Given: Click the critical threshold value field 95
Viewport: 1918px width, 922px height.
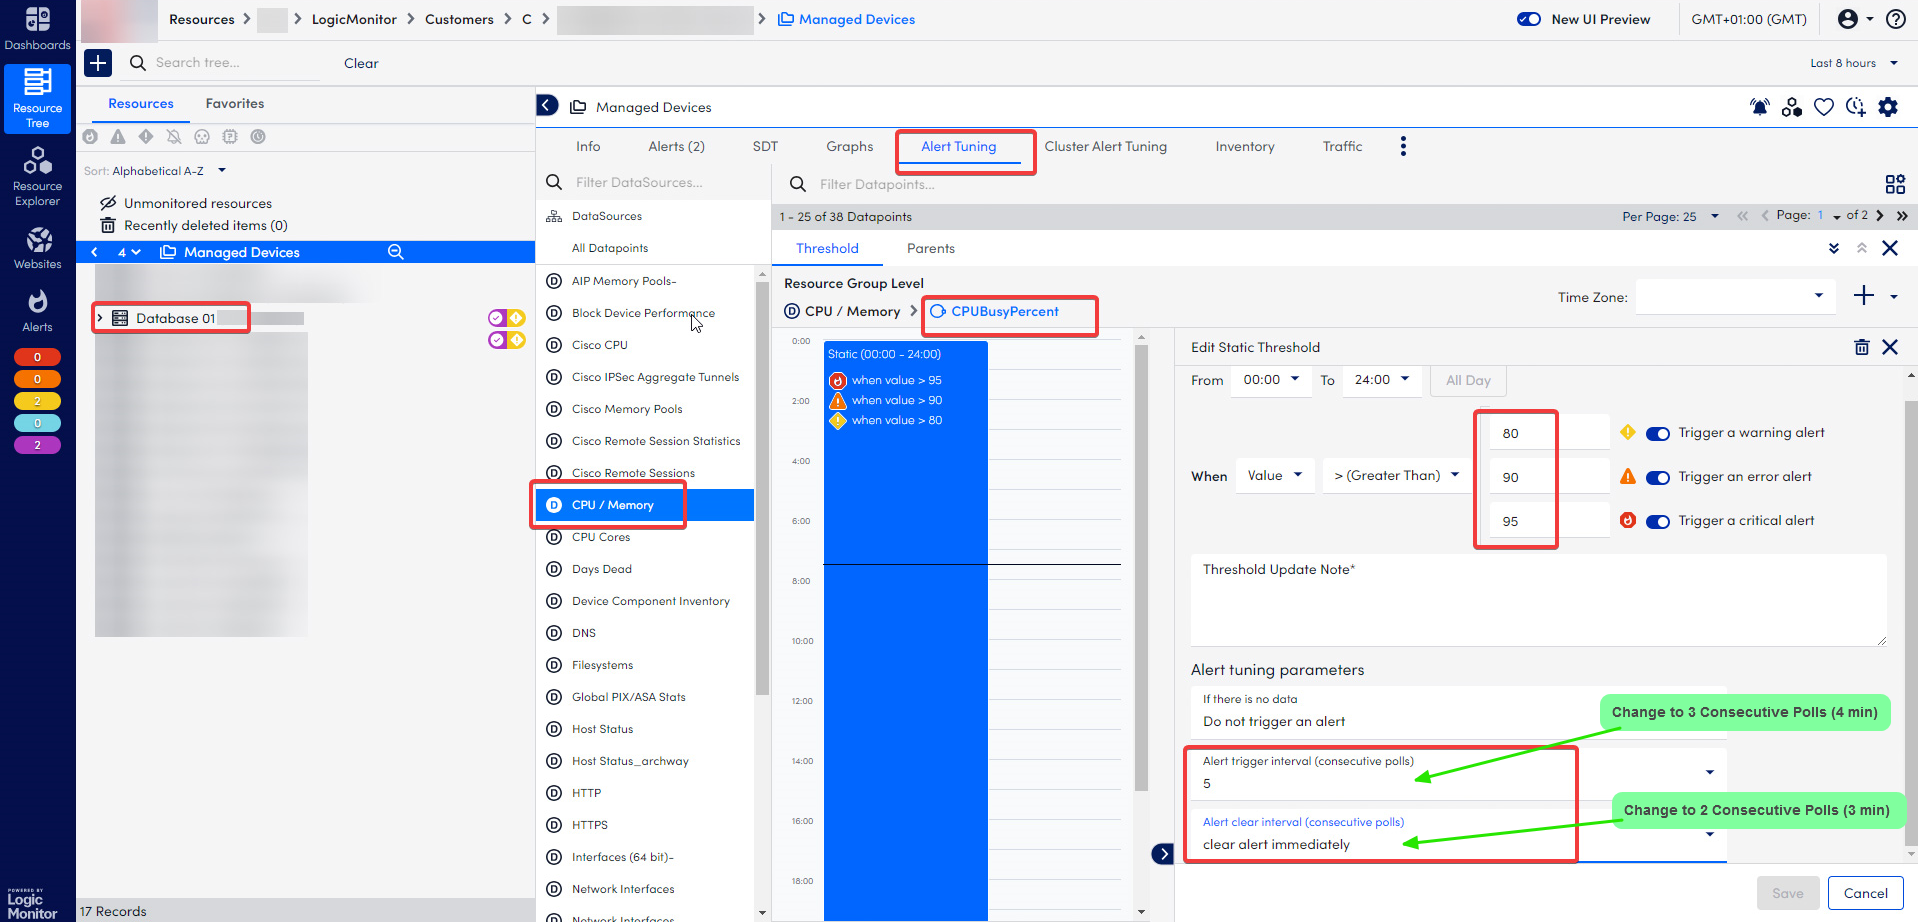Looking at the screenshot, I should (x=1549, y=521).
